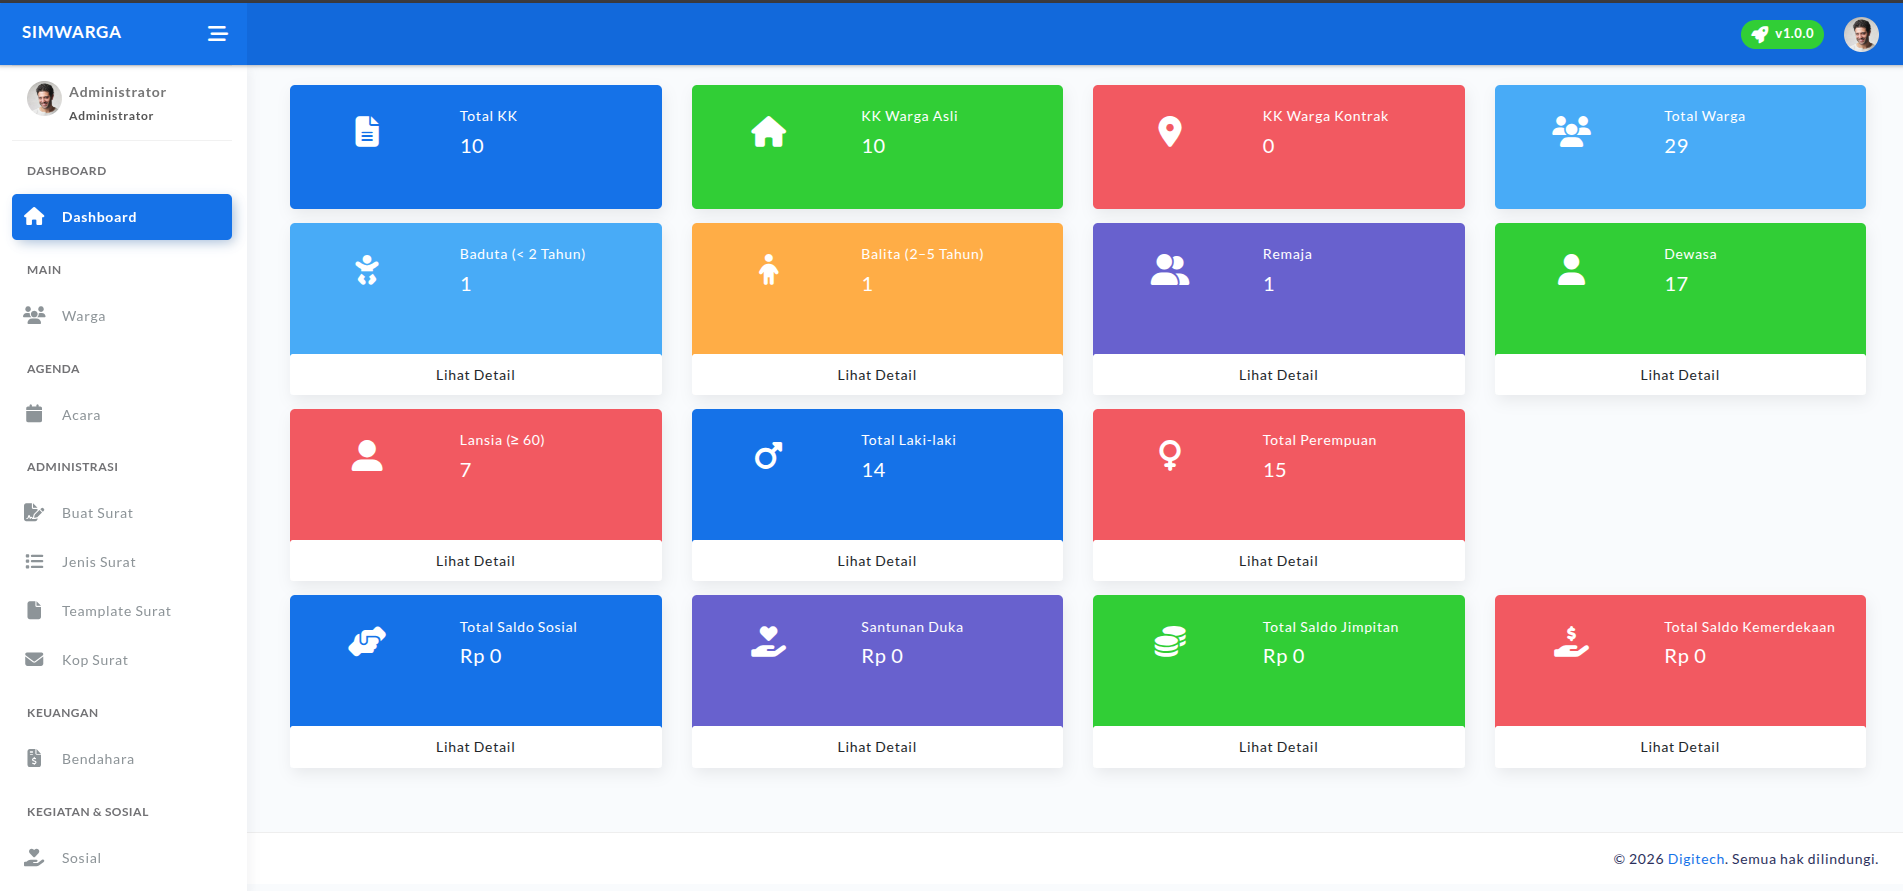Follow the Digitech footer link
Image resolution: width=1903 pixels, height=891 pixels.
[1696, 859]
